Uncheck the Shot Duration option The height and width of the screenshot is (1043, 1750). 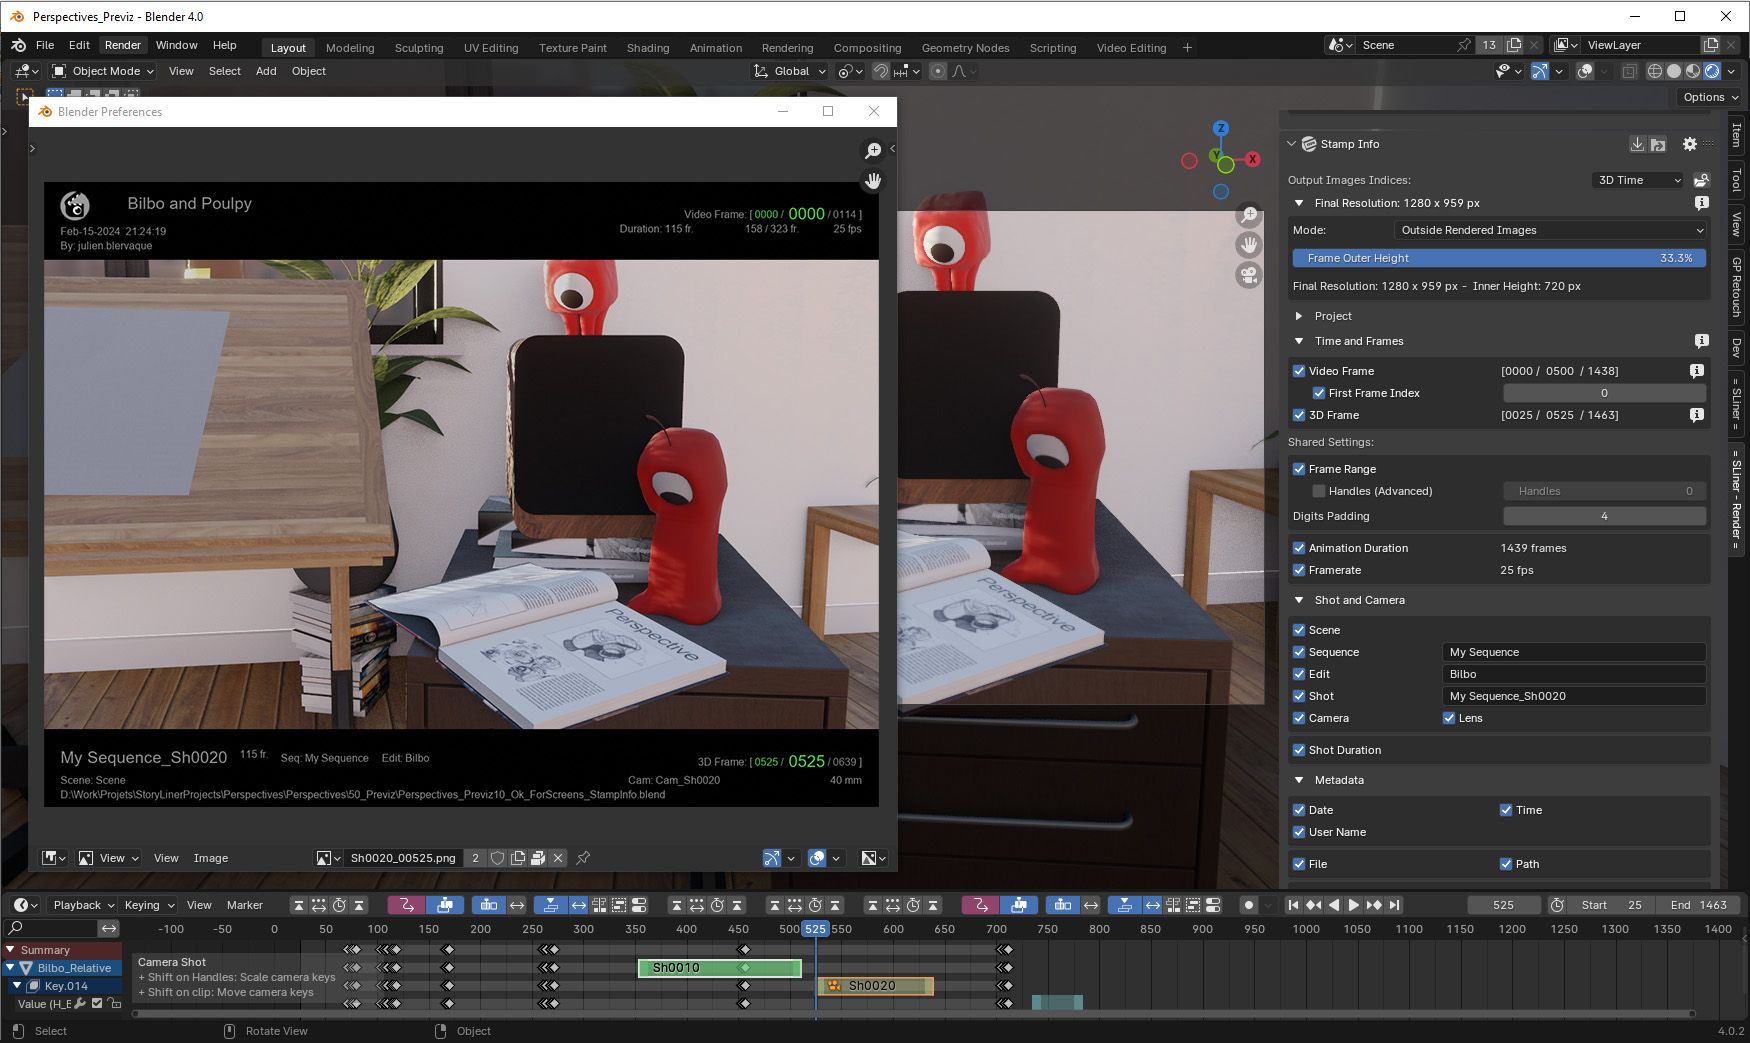click(x=1299, y=750)
